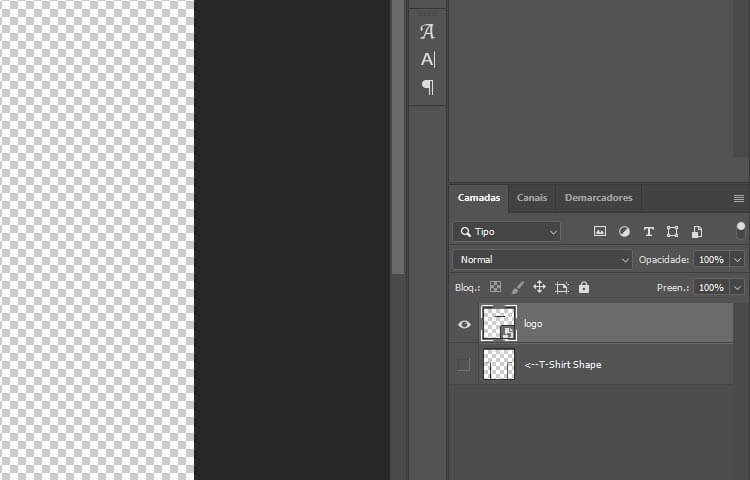
Task: Lock transparent pixels on layer
Action: (x=495, y=287)
